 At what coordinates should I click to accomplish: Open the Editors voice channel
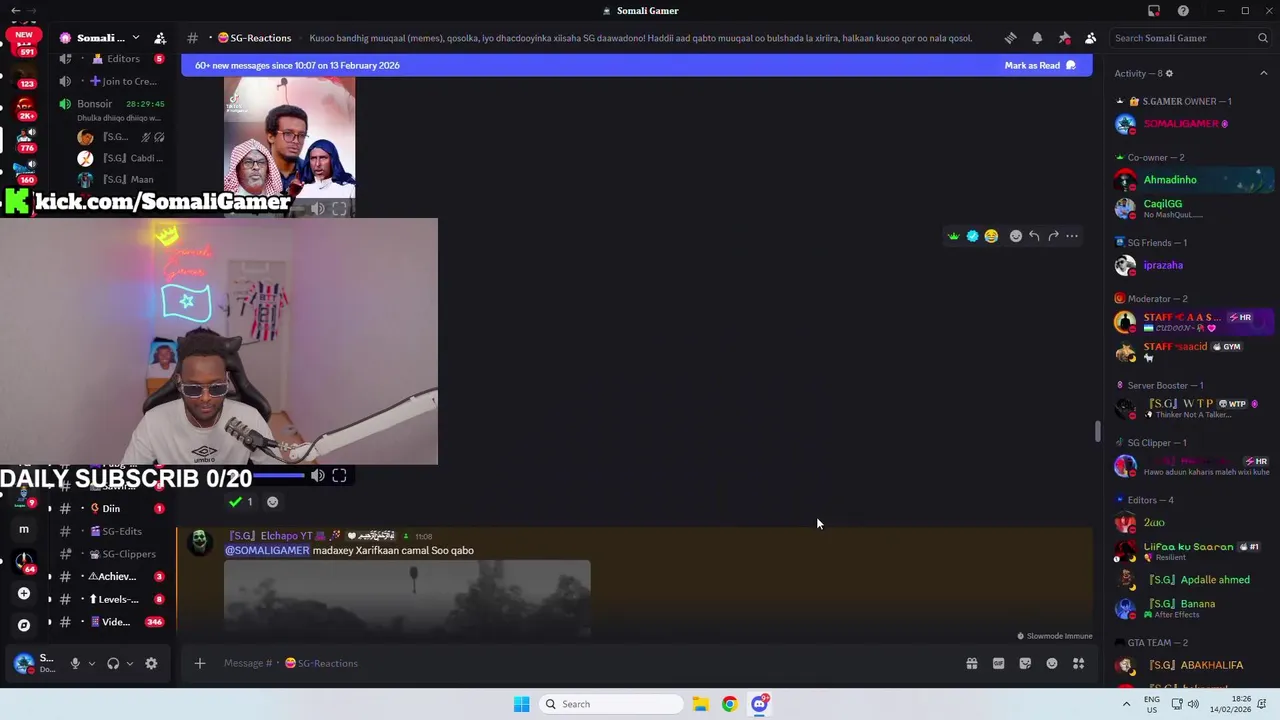click(x=110, y=59)
